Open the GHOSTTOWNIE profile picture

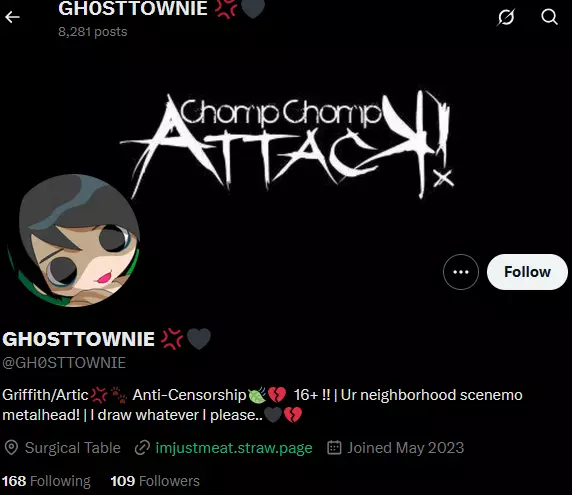[x=74, y=240]
